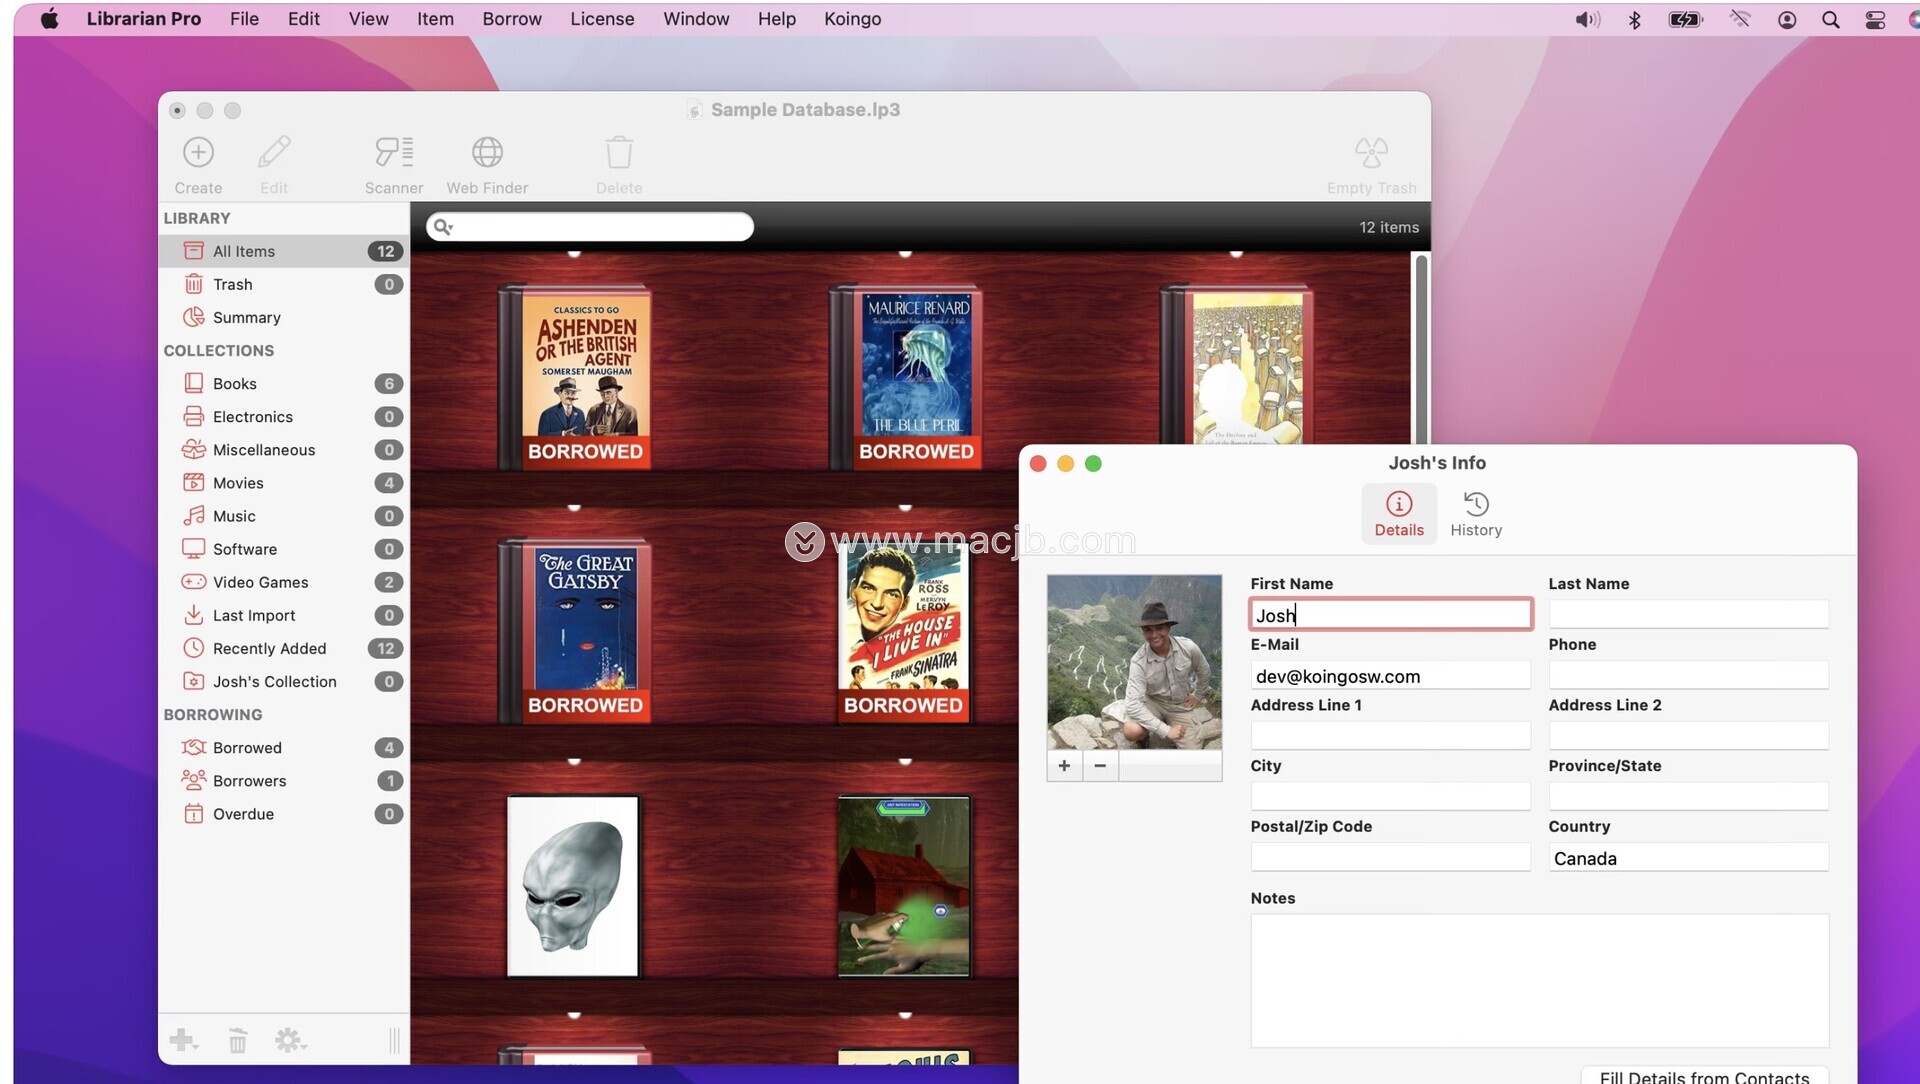This screenshot has width=1920, height=1084.
Task: Expand search options magnifier dropdown
Action: click(x=443, y=227)
